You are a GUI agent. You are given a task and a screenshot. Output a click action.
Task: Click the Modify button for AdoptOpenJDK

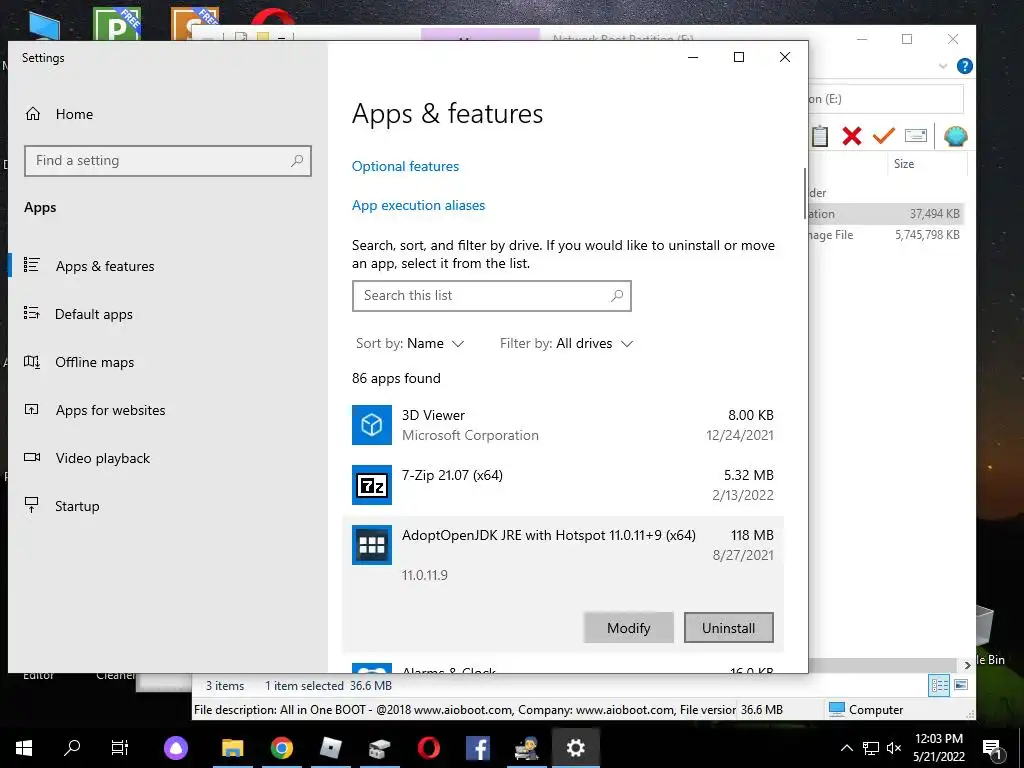pyautogui.click(x=628, y=628)
